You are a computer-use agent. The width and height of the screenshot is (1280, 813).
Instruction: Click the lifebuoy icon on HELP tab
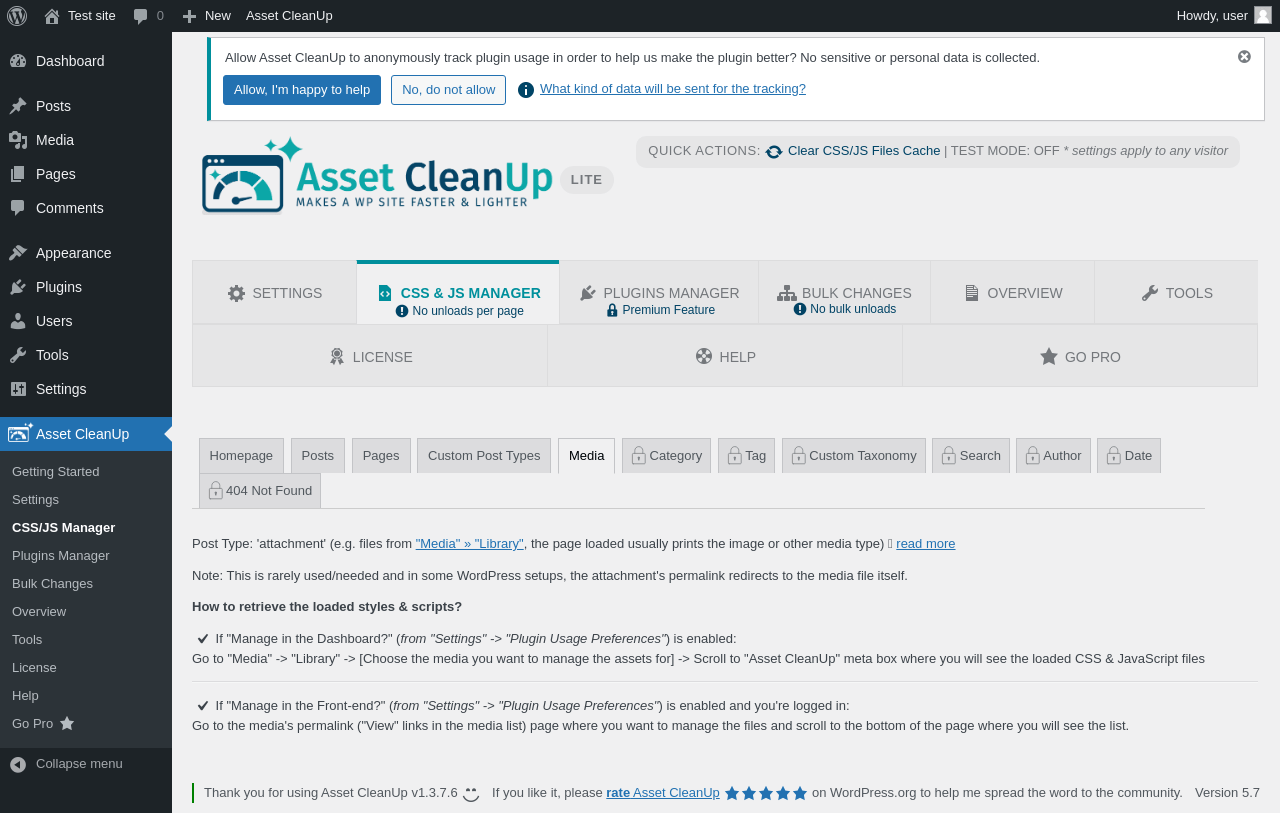tap(704, 356)
